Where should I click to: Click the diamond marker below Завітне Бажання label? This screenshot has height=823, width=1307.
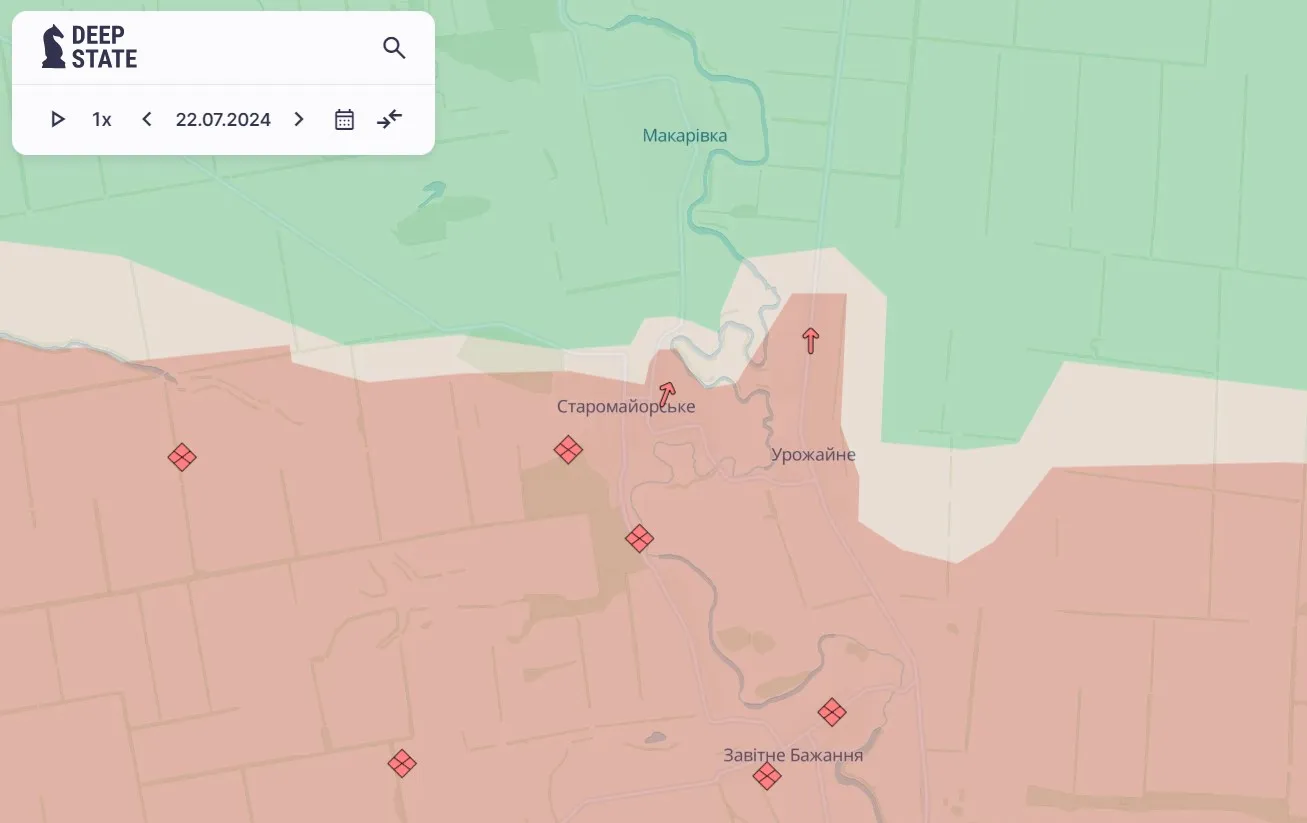click(x=767, y=776)
